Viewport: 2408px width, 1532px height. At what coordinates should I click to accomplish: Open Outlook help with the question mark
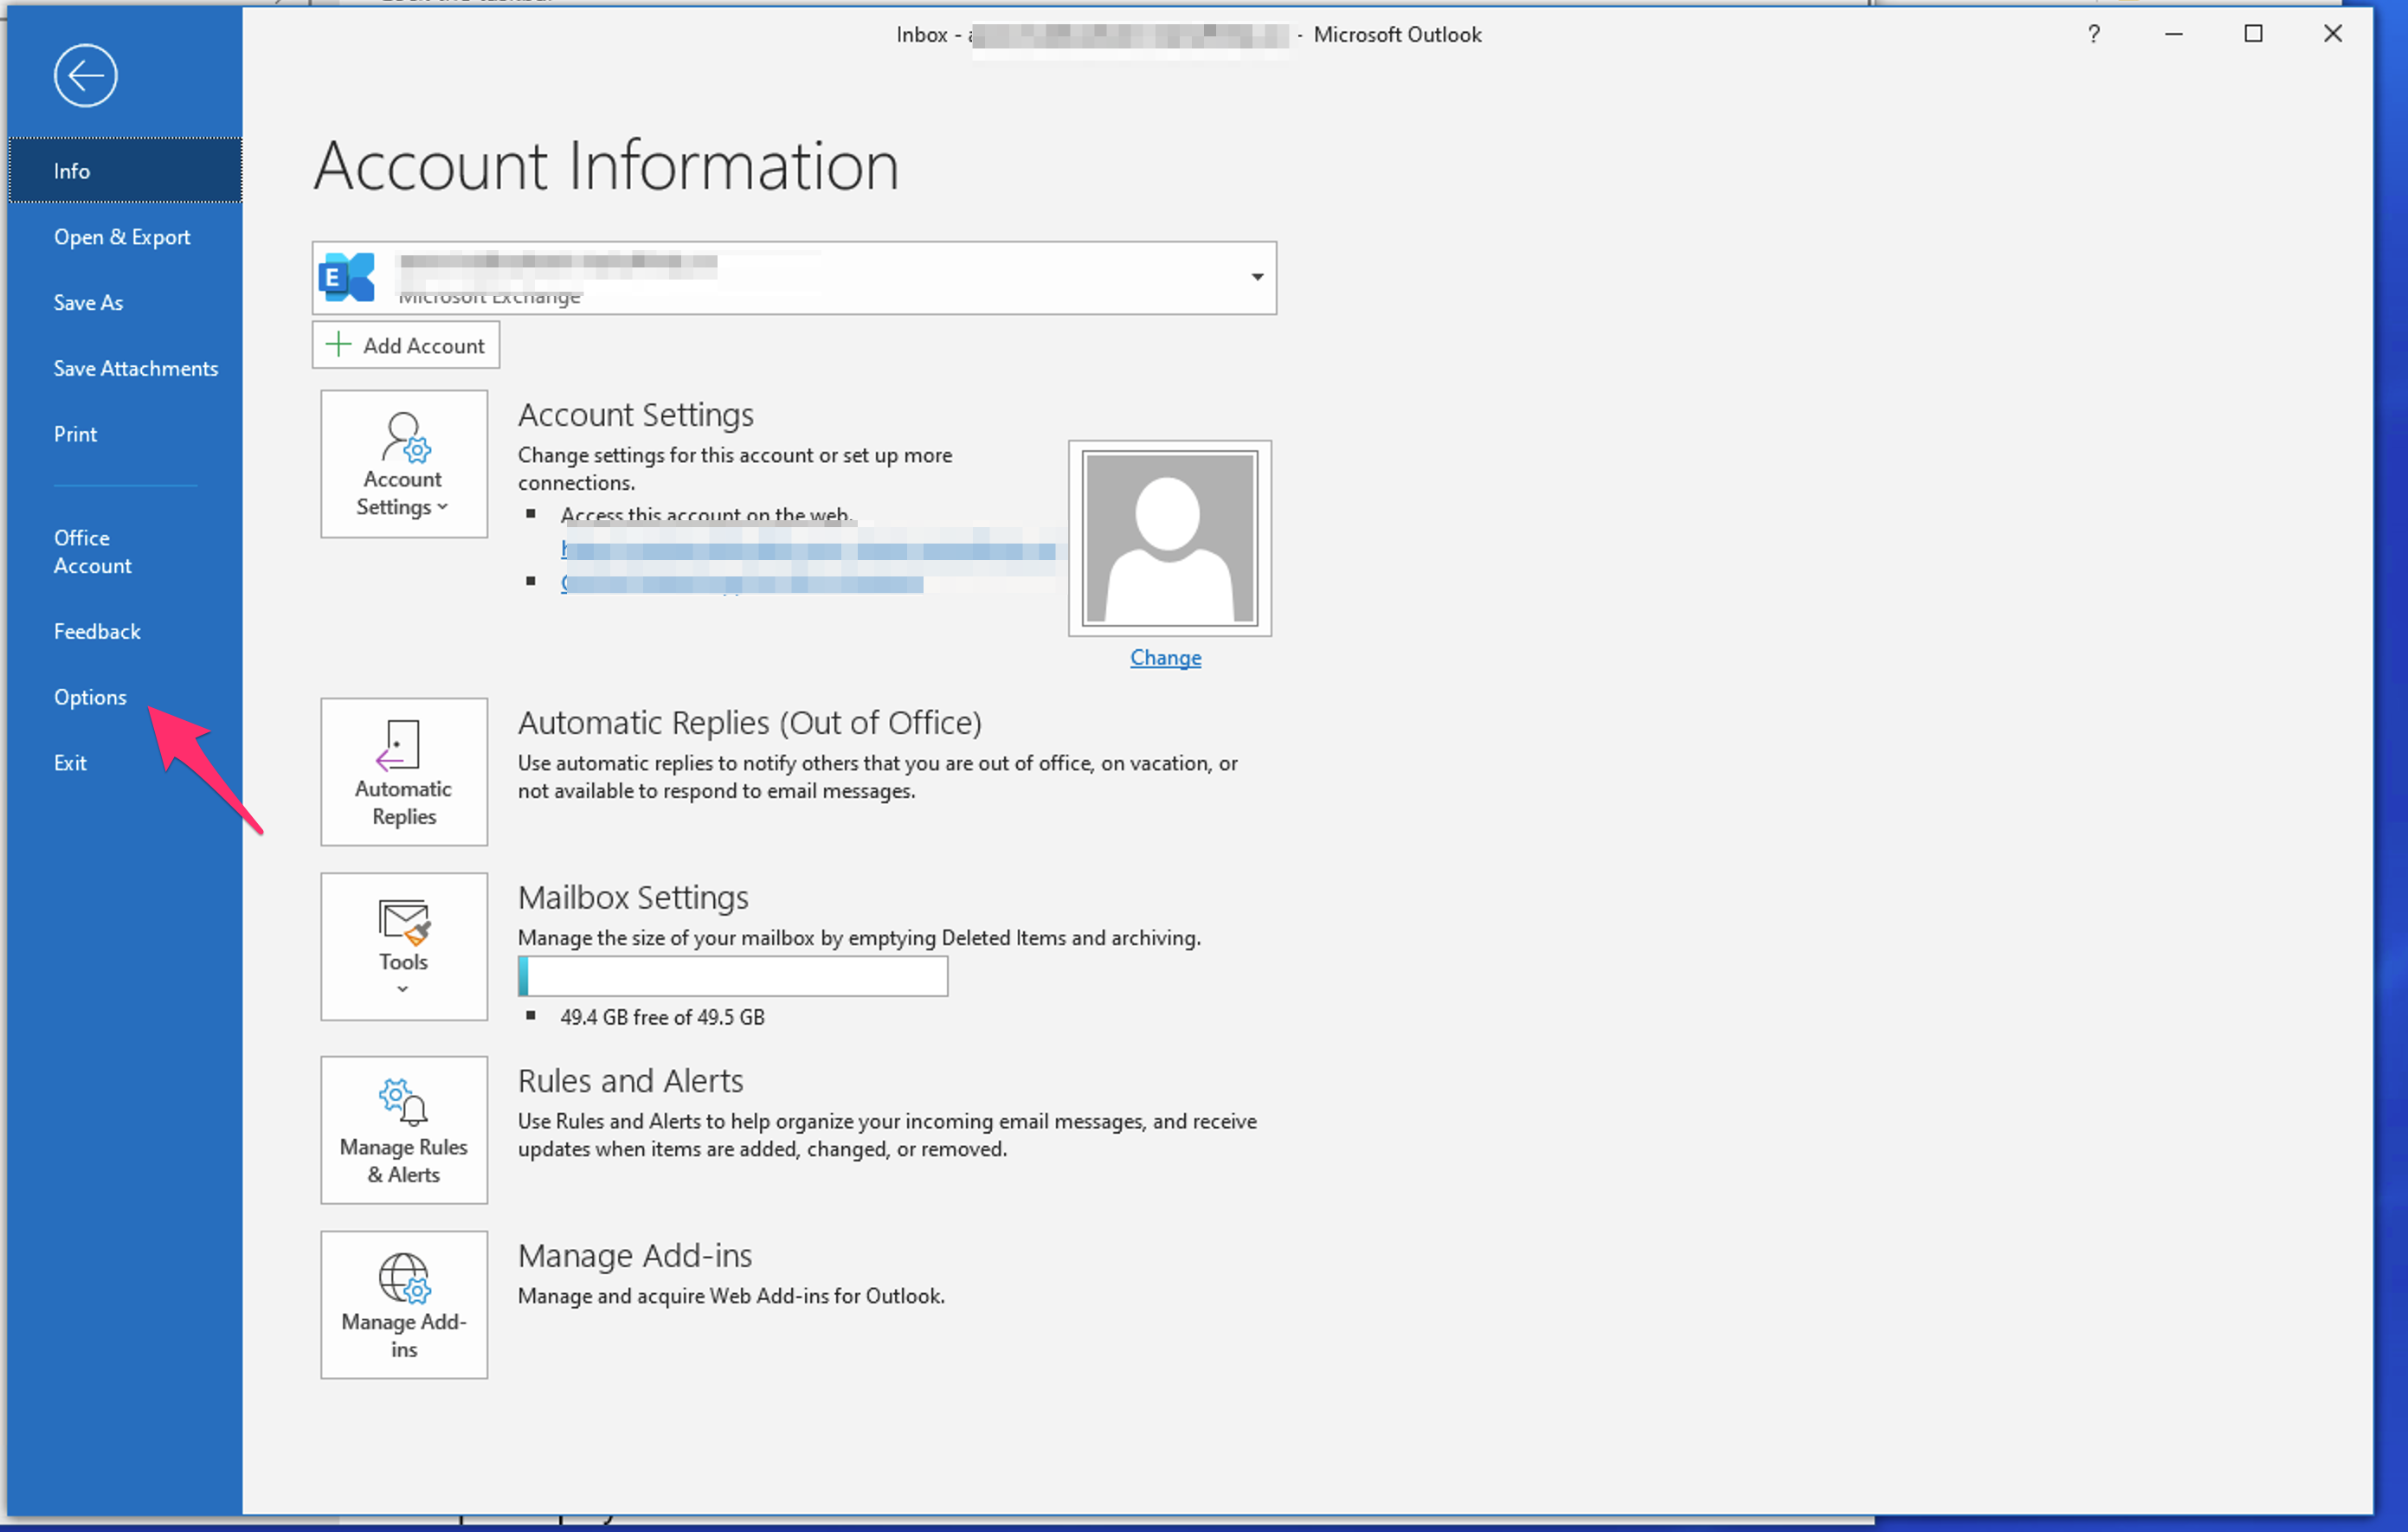(x=2092, y=34)
